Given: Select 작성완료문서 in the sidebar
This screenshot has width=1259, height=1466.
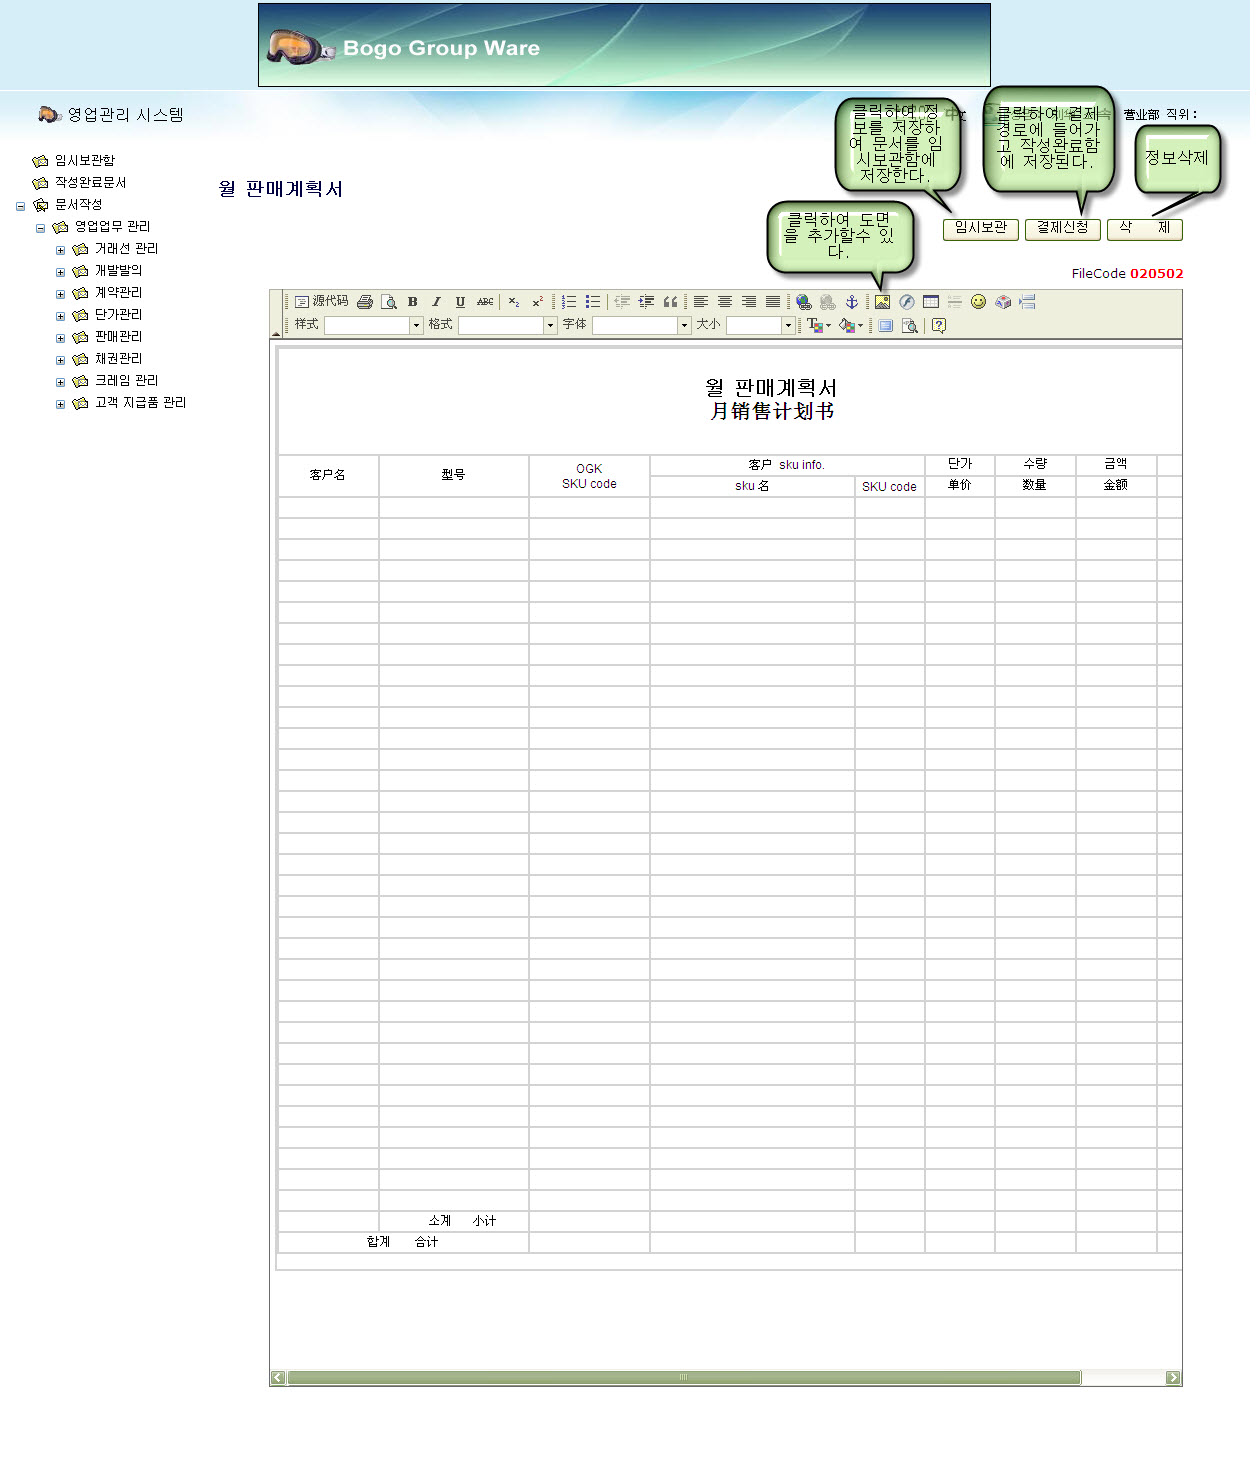Looking at the screenshot, I should coord(90,183).
